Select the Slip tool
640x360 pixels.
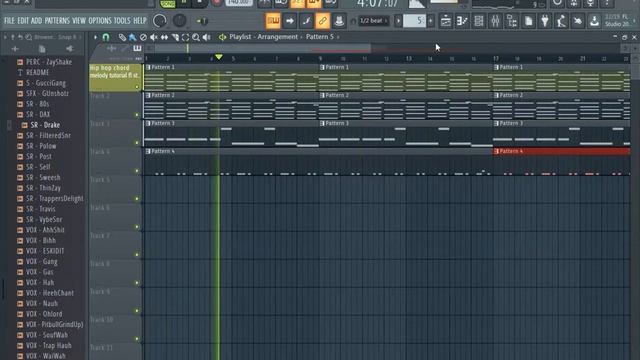point(164,38)
